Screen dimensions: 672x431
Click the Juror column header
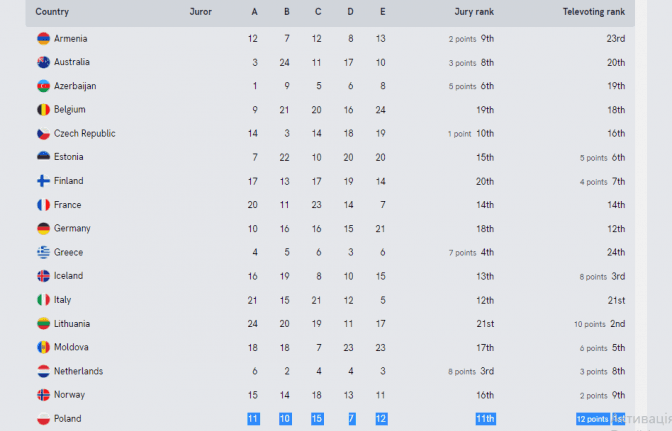(200, 12)
